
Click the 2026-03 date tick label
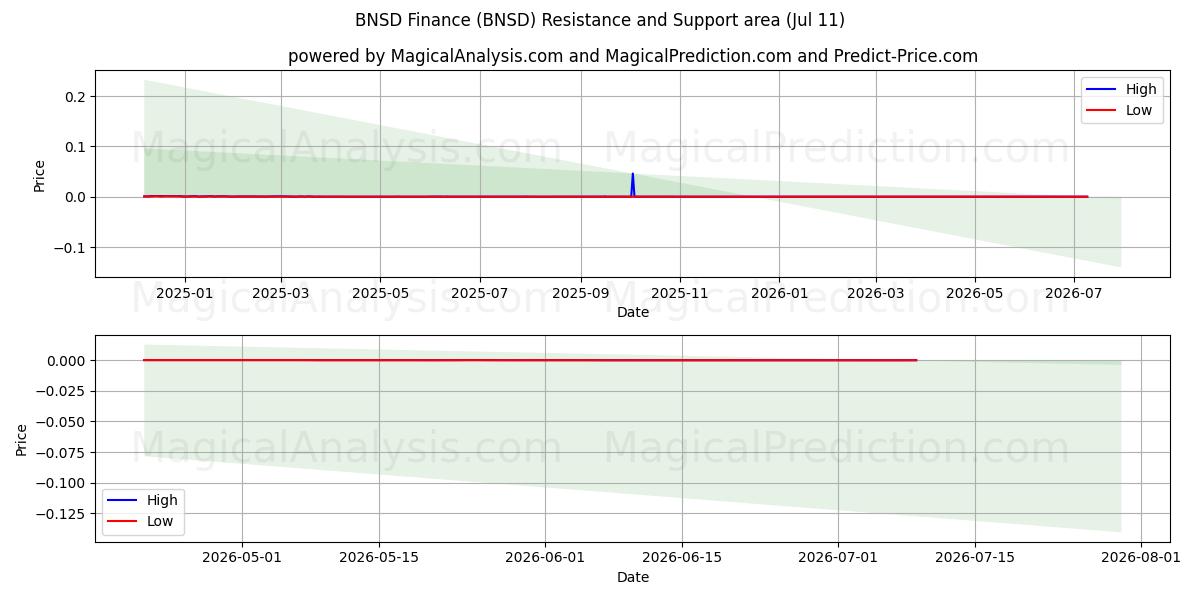[x=876, y=293]
